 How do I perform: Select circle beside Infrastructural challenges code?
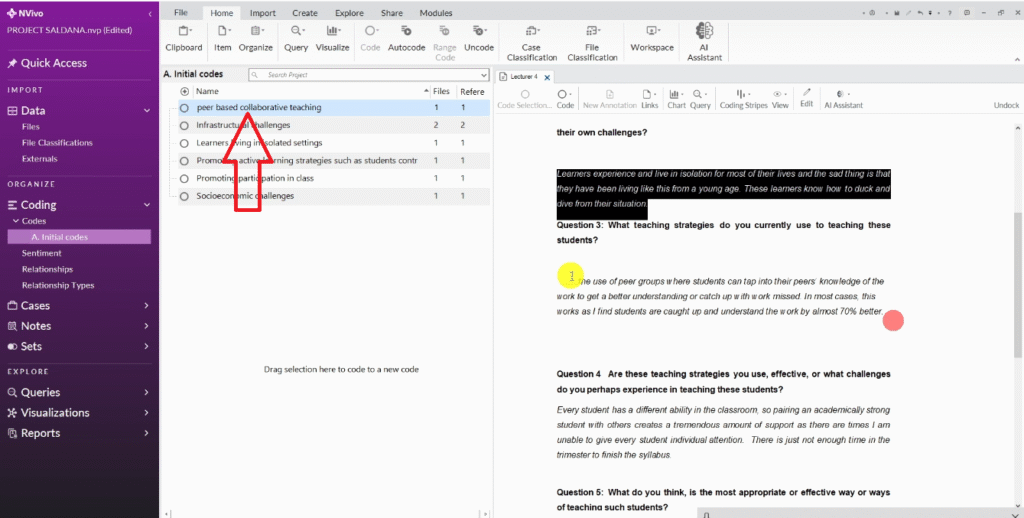[x=185, y=125]
